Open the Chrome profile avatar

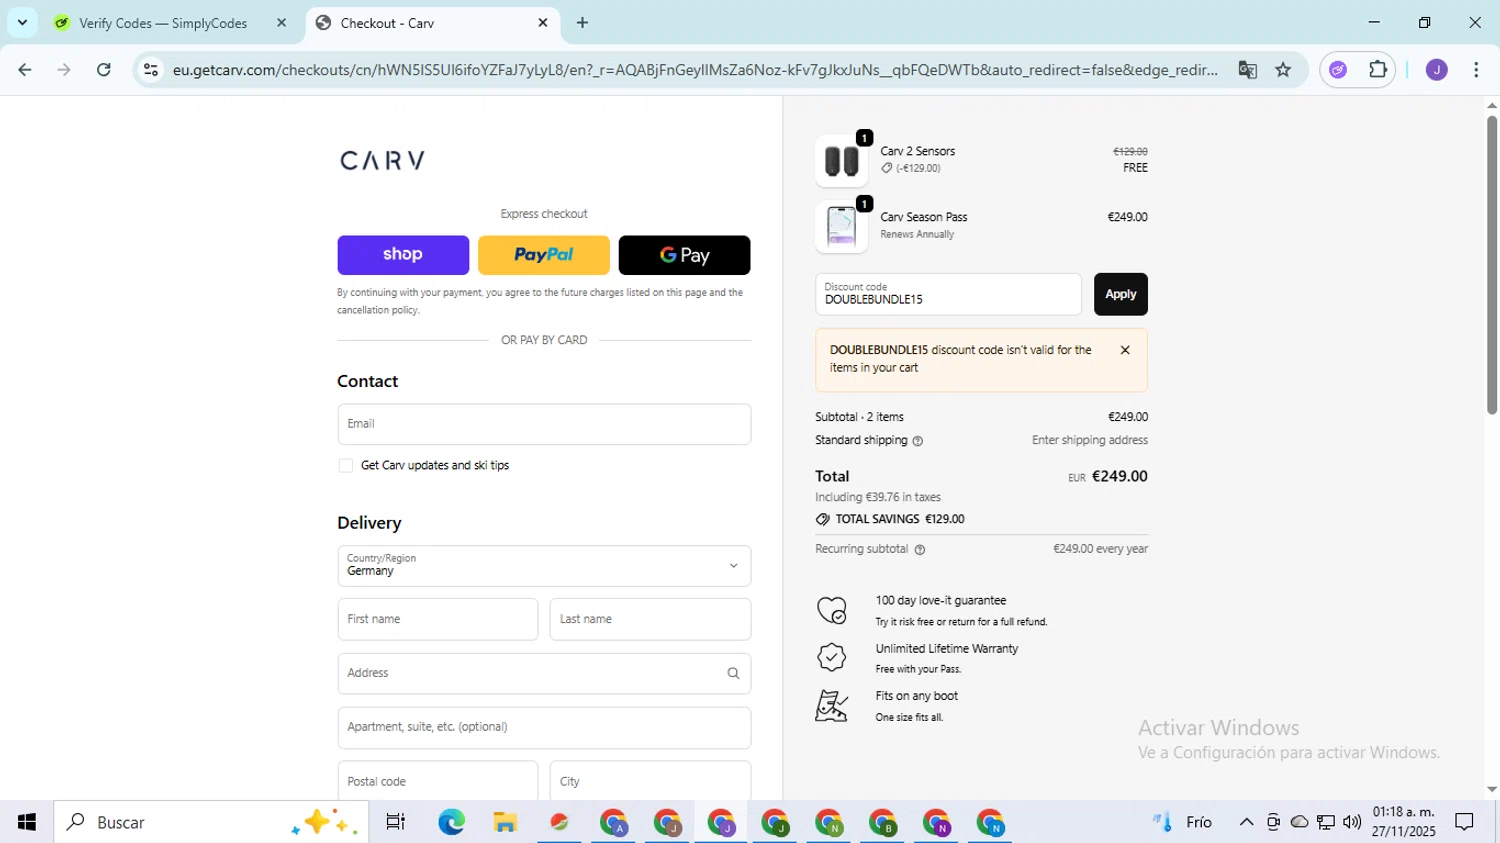pyautogui.click(x=1437, y=70)
